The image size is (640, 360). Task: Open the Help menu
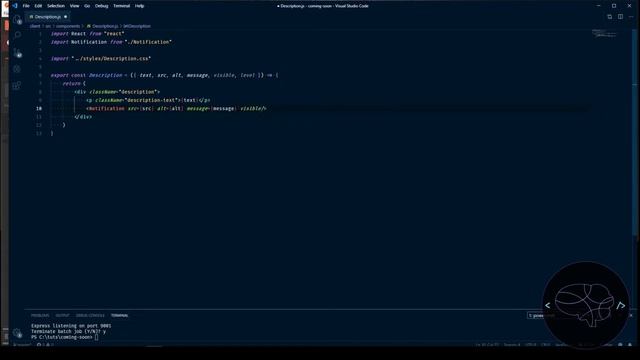tap(139, 6)
